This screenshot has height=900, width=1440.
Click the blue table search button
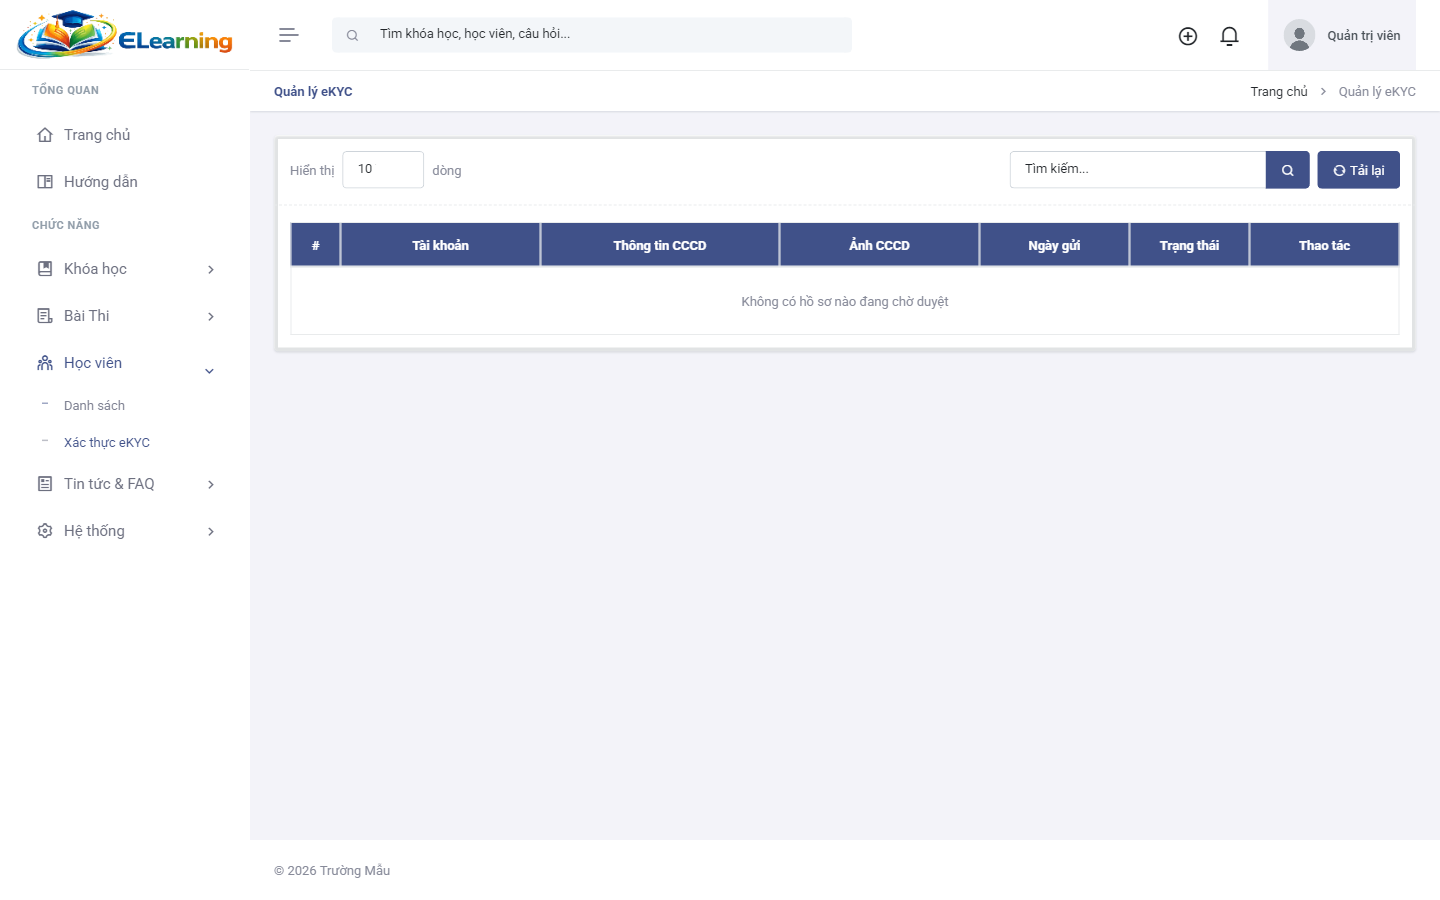click(1288, 170)
